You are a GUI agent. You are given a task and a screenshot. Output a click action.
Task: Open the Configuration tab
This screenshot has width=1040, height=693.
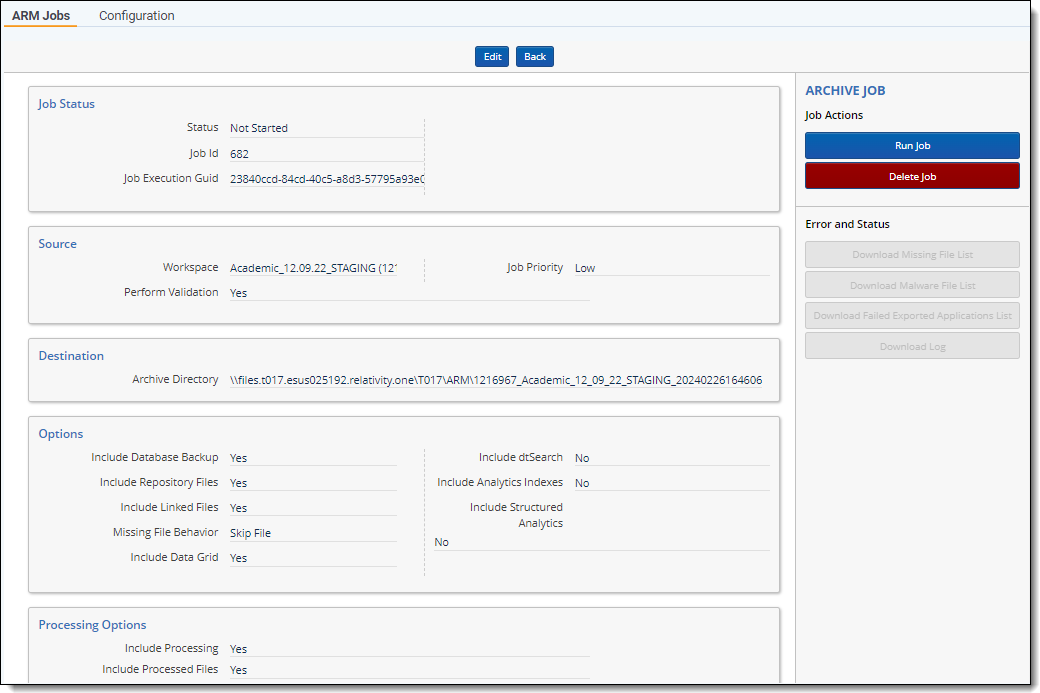pyautogui.click(x=137, y=16)
